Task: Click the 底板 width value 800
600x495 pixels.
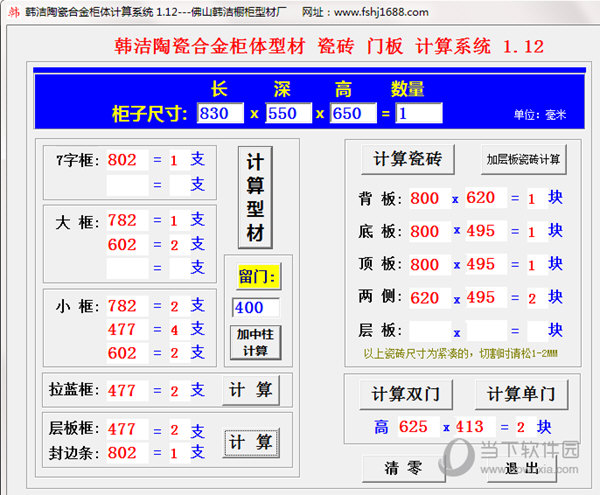Action: tap(430, 231)
